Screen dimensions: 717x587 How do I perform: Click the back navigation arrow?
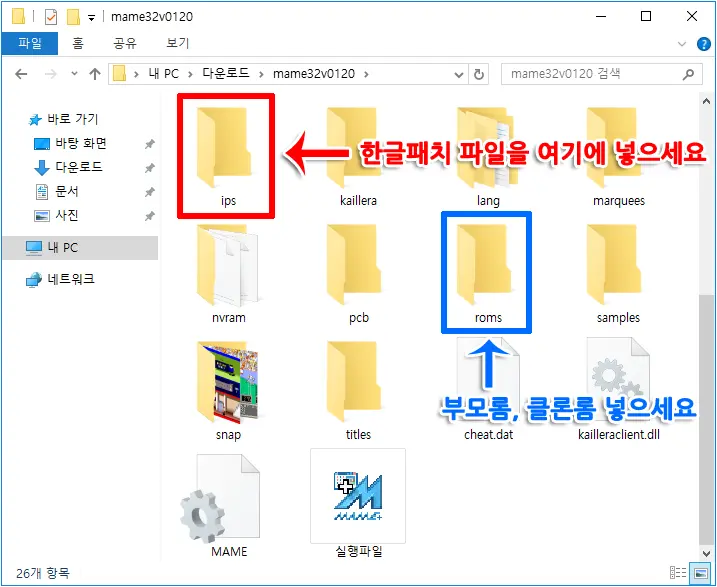(x=21, y=74)
